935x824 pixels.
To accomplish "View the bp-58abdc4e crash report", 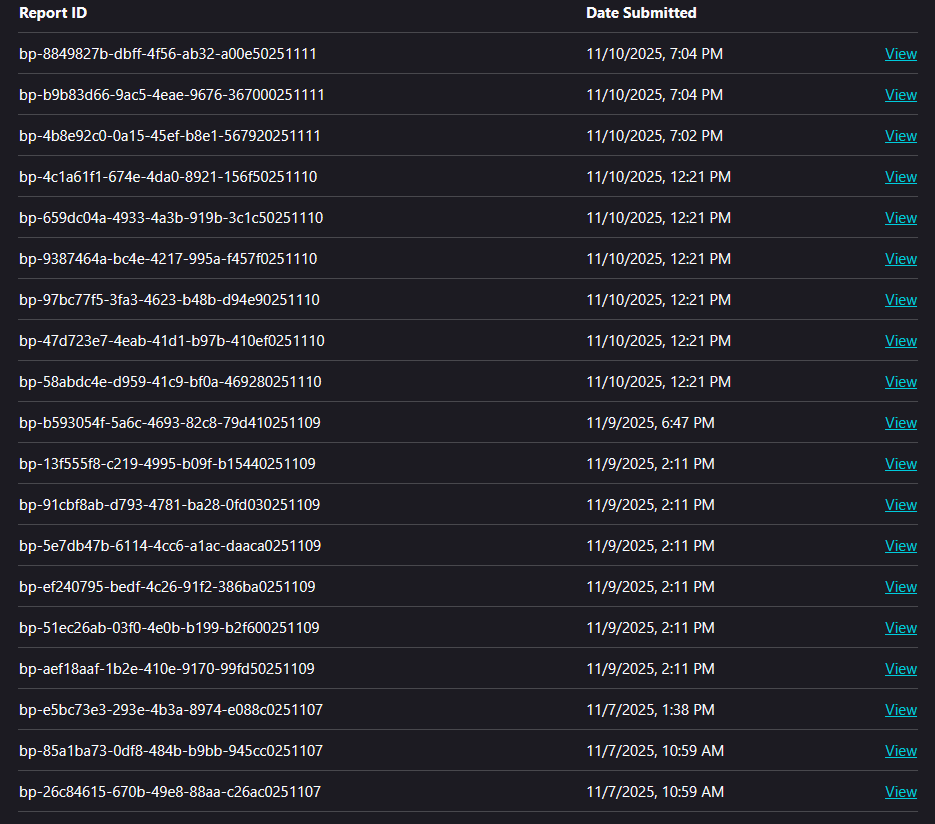I will [x=900, y=382].
